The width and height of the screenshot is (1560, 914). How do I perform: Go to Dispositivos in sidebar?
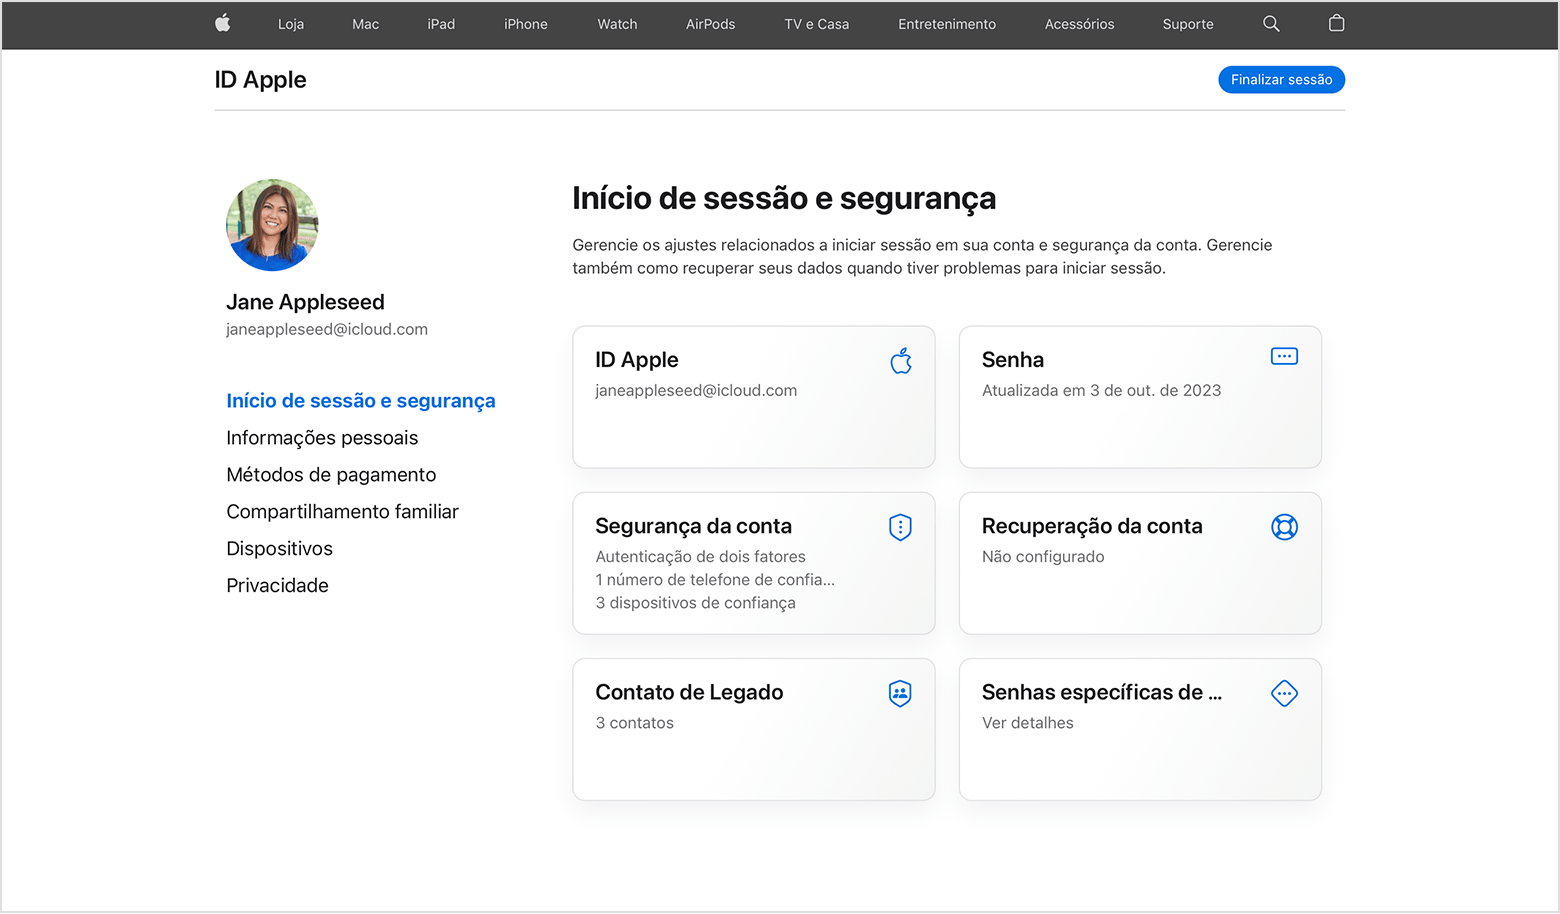point(279,549)
